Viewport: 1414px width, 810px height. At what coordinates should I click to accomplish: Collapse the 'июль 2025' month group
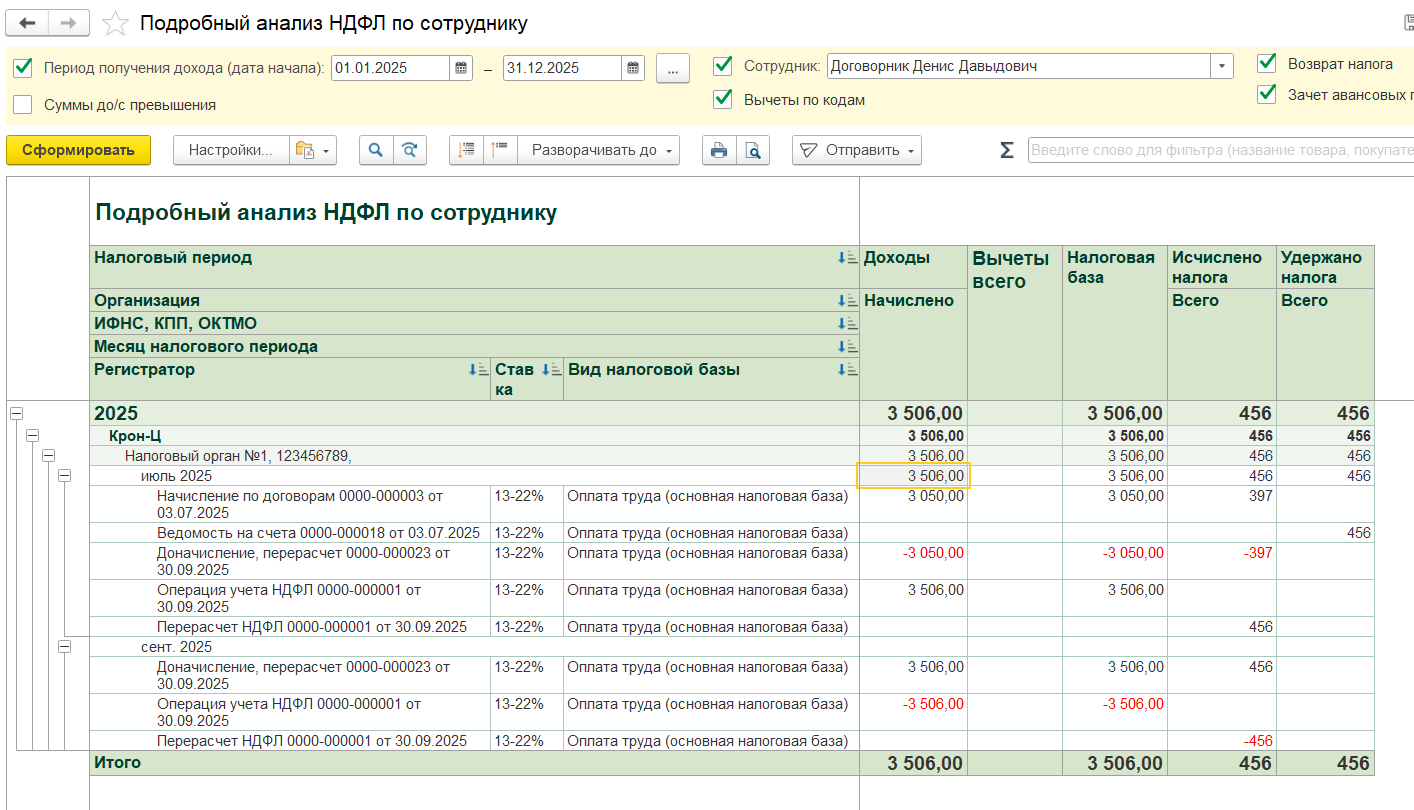[65, 476]
